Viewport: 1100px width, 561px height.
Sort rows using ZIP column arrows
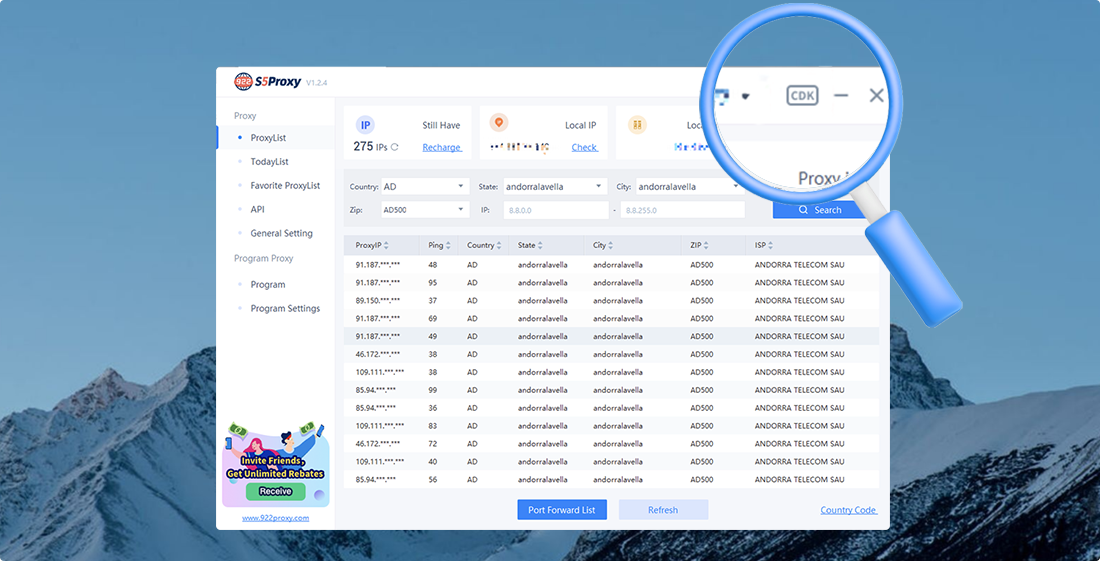coord(709,245)
